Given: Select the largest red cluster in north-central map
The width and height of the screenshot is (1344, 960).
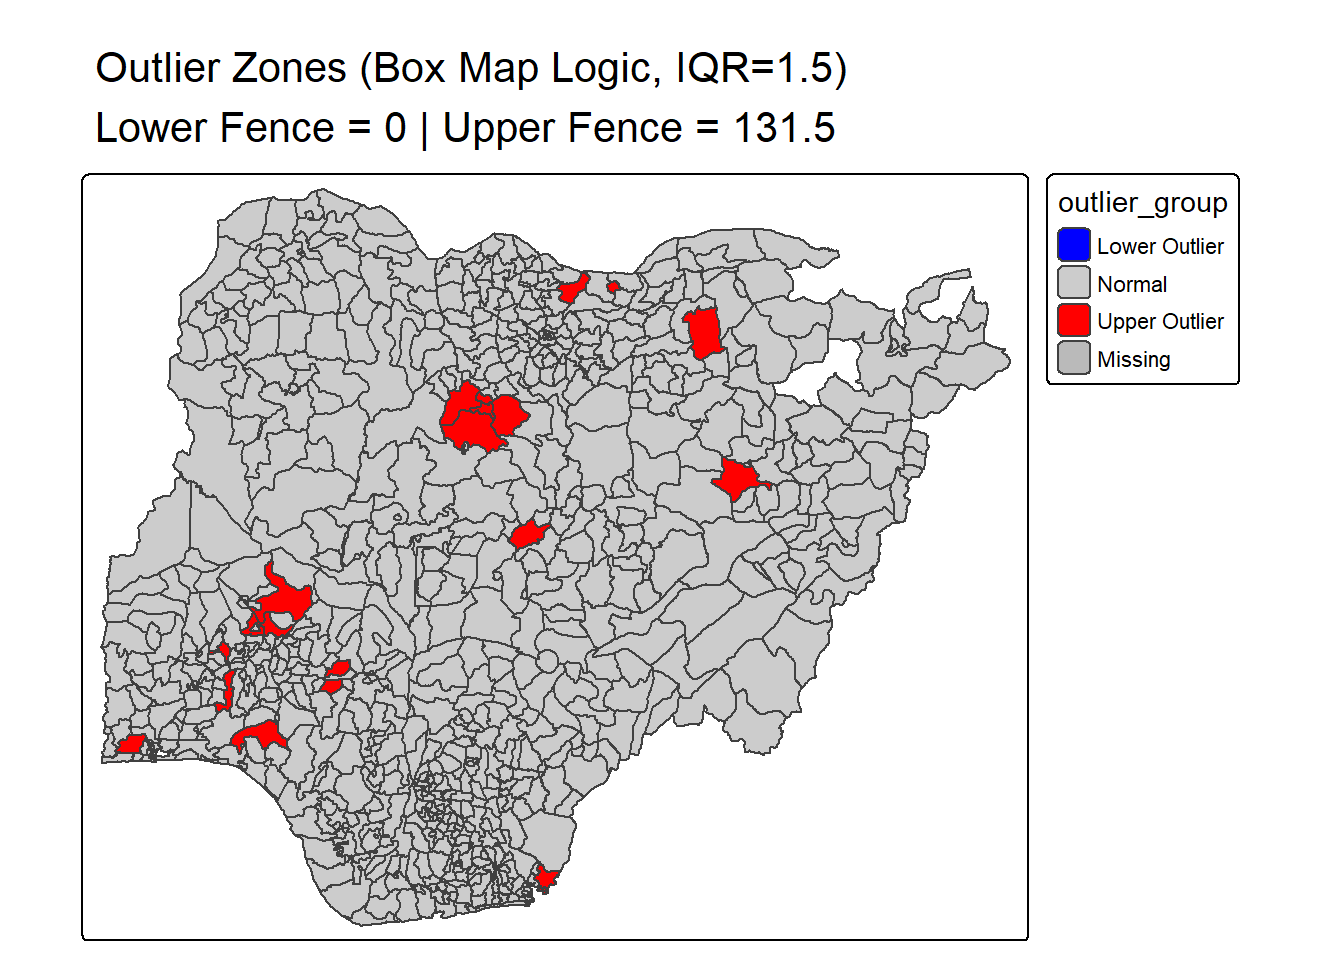Looking at the screenshot, I should tap(480, 418).
